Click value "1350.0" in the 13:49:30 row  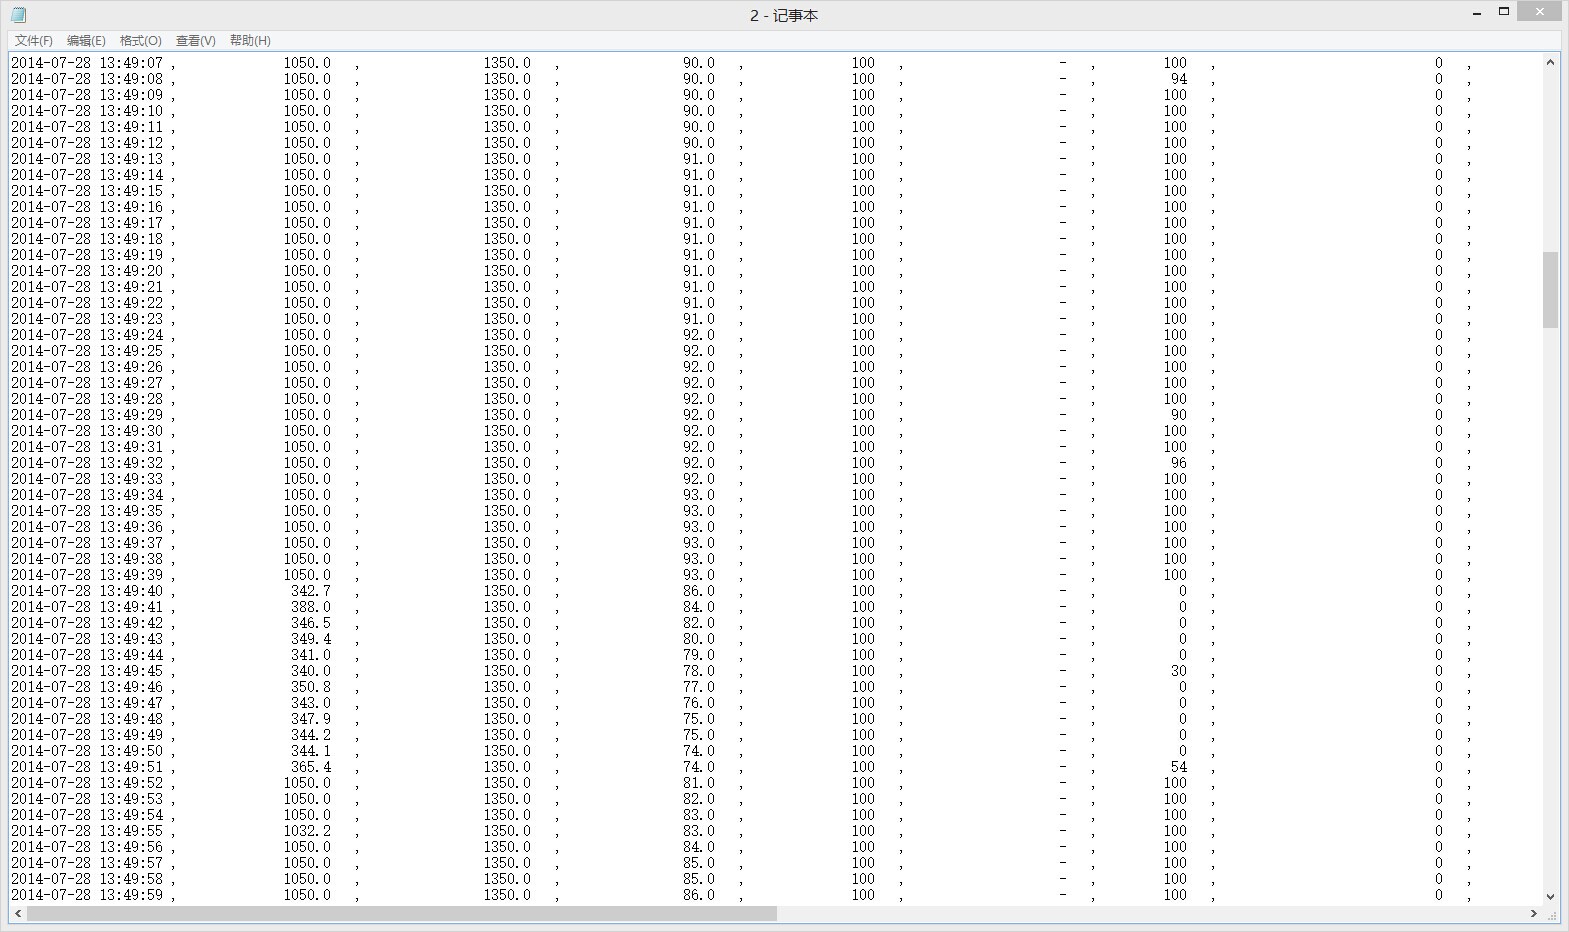(508, 431)
